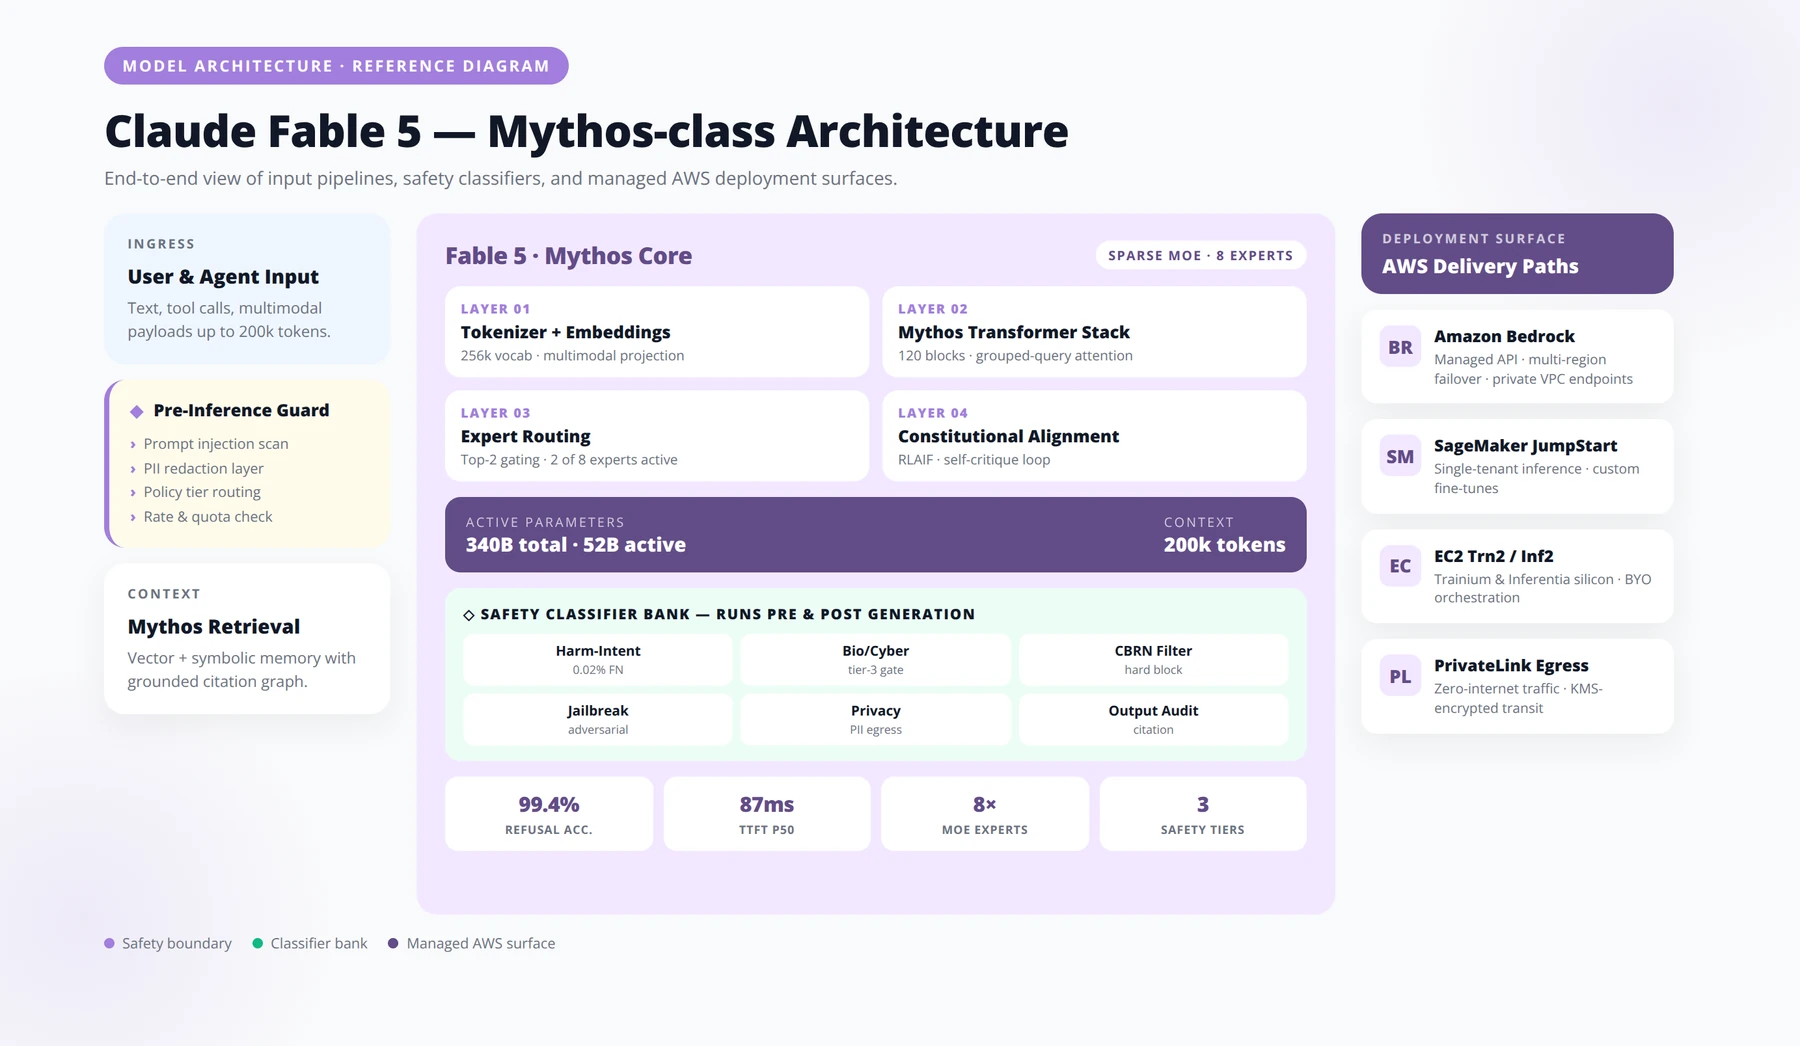
Task: Click the EC badge for EC2 Trn2
Action: tap(1400, 566)
